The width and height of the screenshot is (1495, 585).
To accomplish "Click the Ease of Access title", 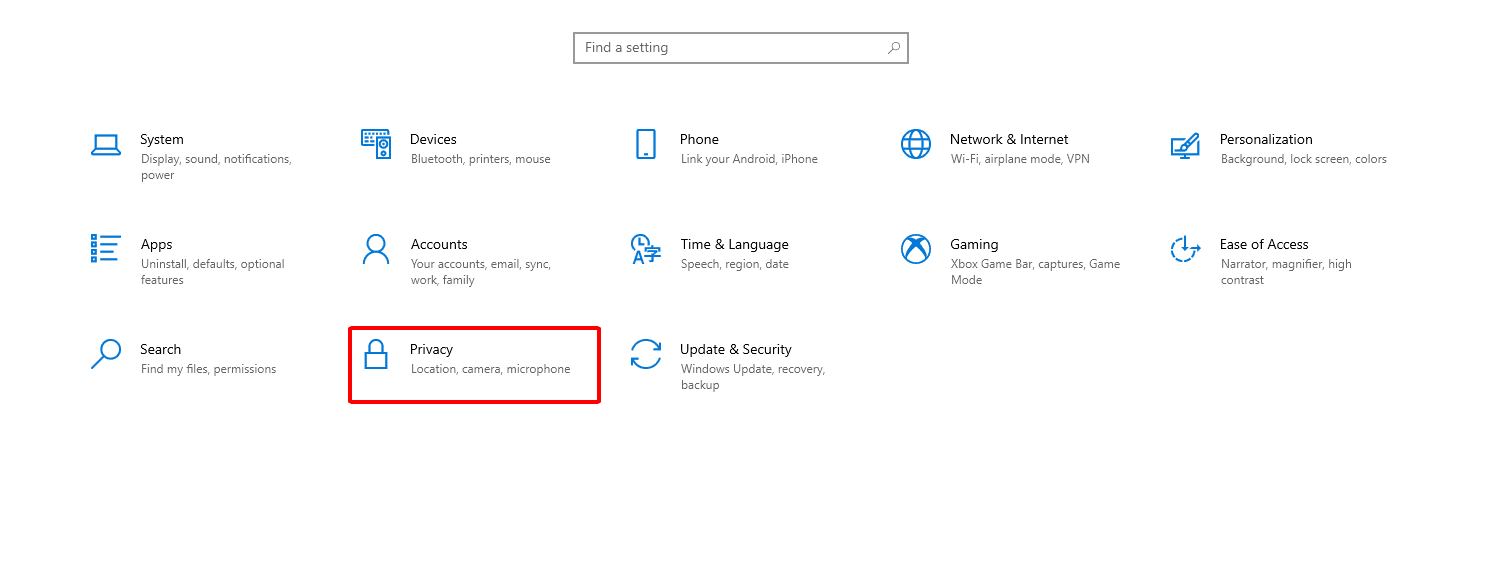I will tap(1264, 244).
